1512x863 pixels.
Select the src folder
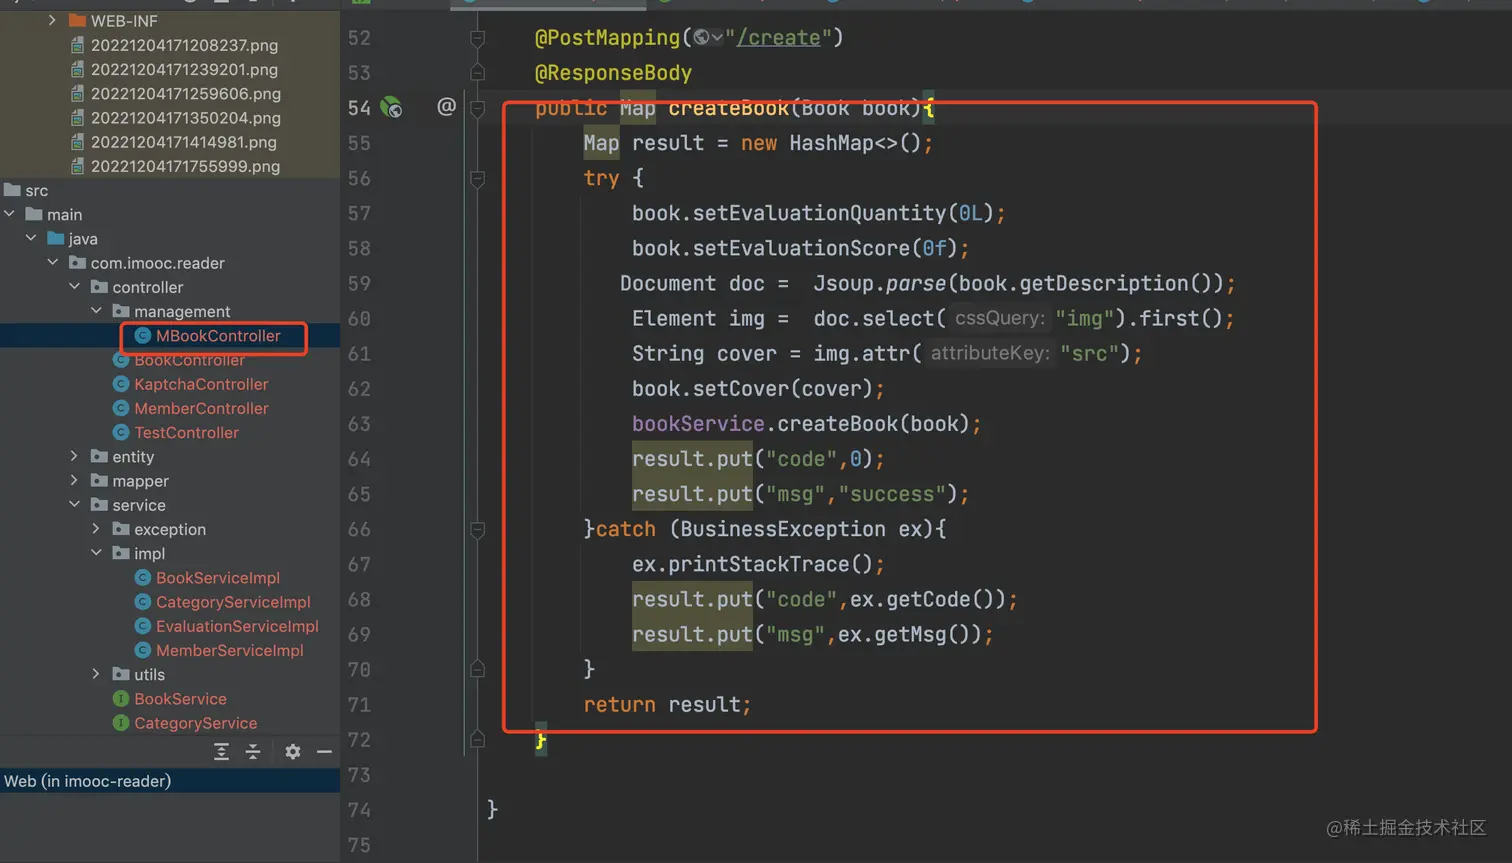click(27, 190)
